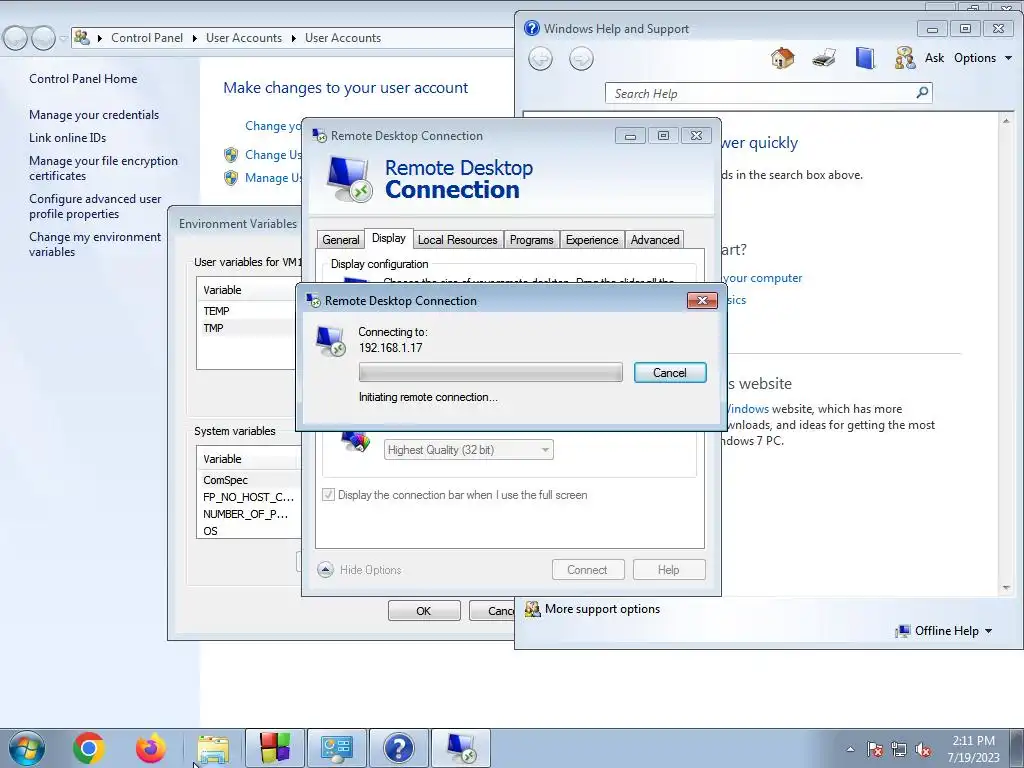The height and width of the screenshot is (768, 1024).
Task: Go to the Experience tab
Action: pos(592,240)
